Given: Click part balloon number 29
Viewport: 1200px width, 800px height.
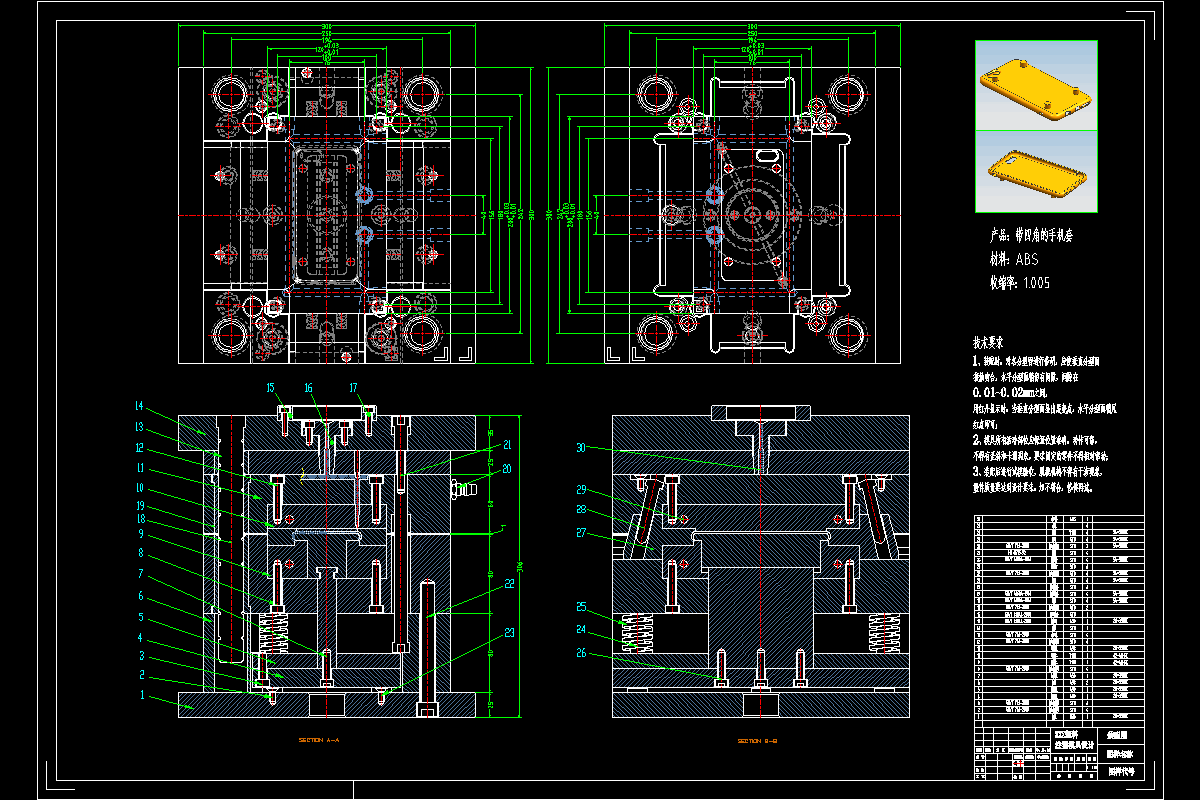Looking at the screenshot, I should point(582,490).
